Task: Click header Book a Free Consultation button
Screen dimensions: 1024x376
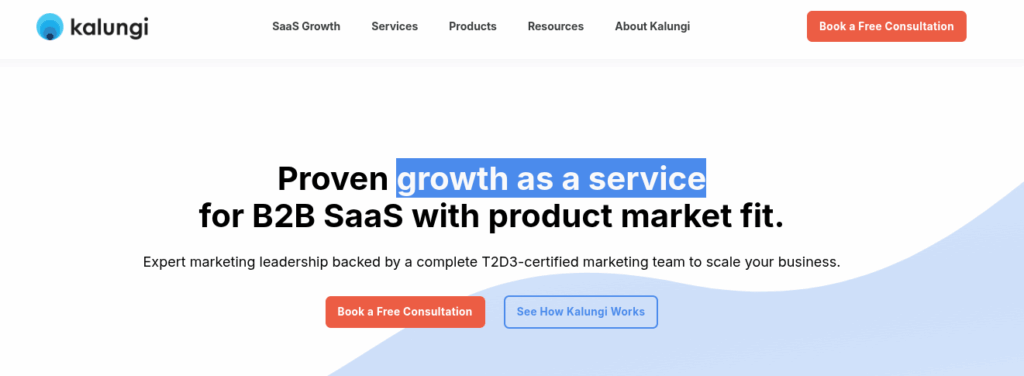Action: tap(886, 27)
